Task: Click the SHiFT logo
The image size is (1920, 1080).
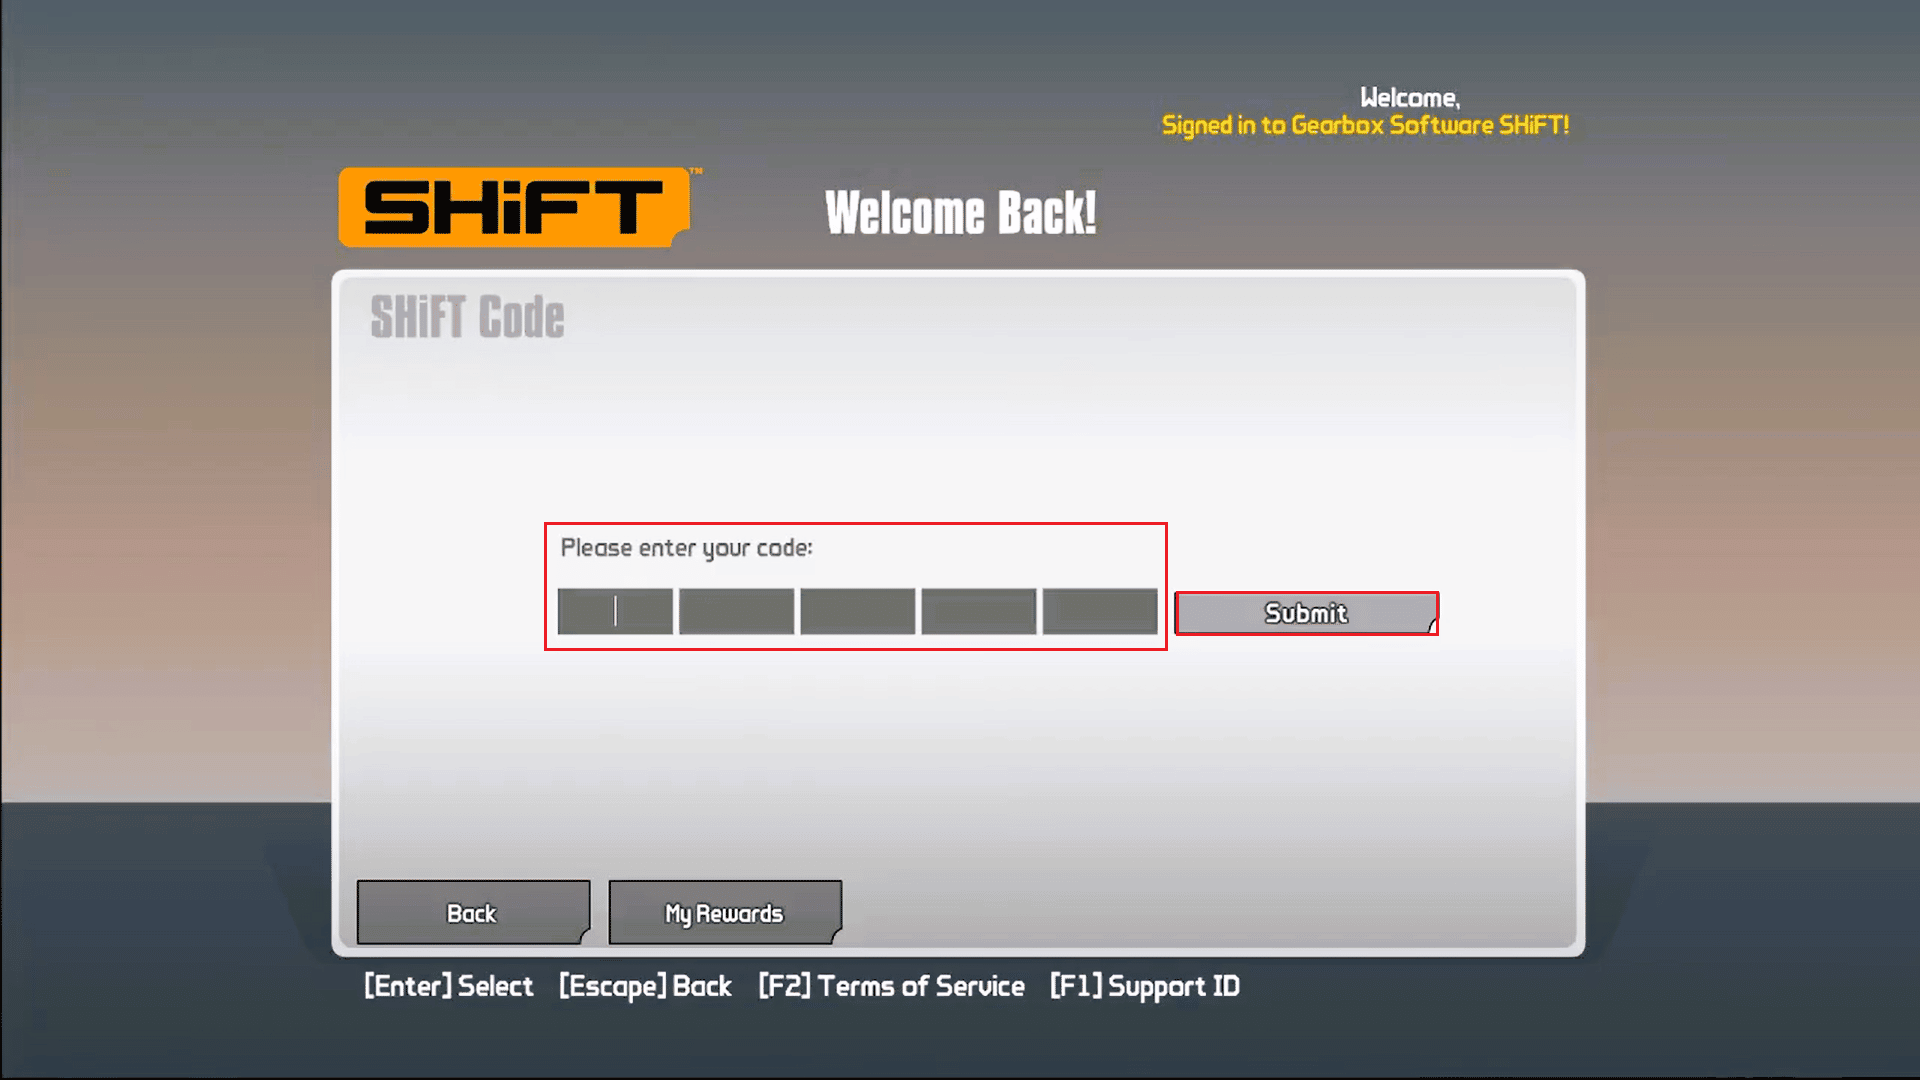Action: tap(515, 207)
